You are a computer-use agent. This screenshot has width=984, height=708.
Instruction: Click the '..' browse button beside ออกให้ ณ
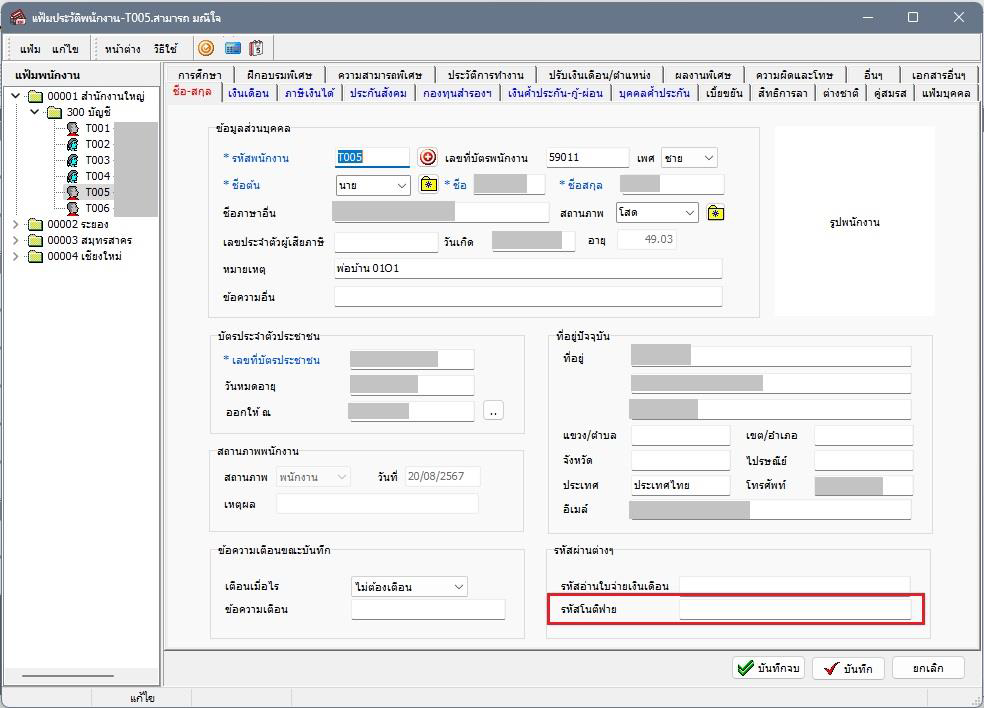(x=493, y=411)
